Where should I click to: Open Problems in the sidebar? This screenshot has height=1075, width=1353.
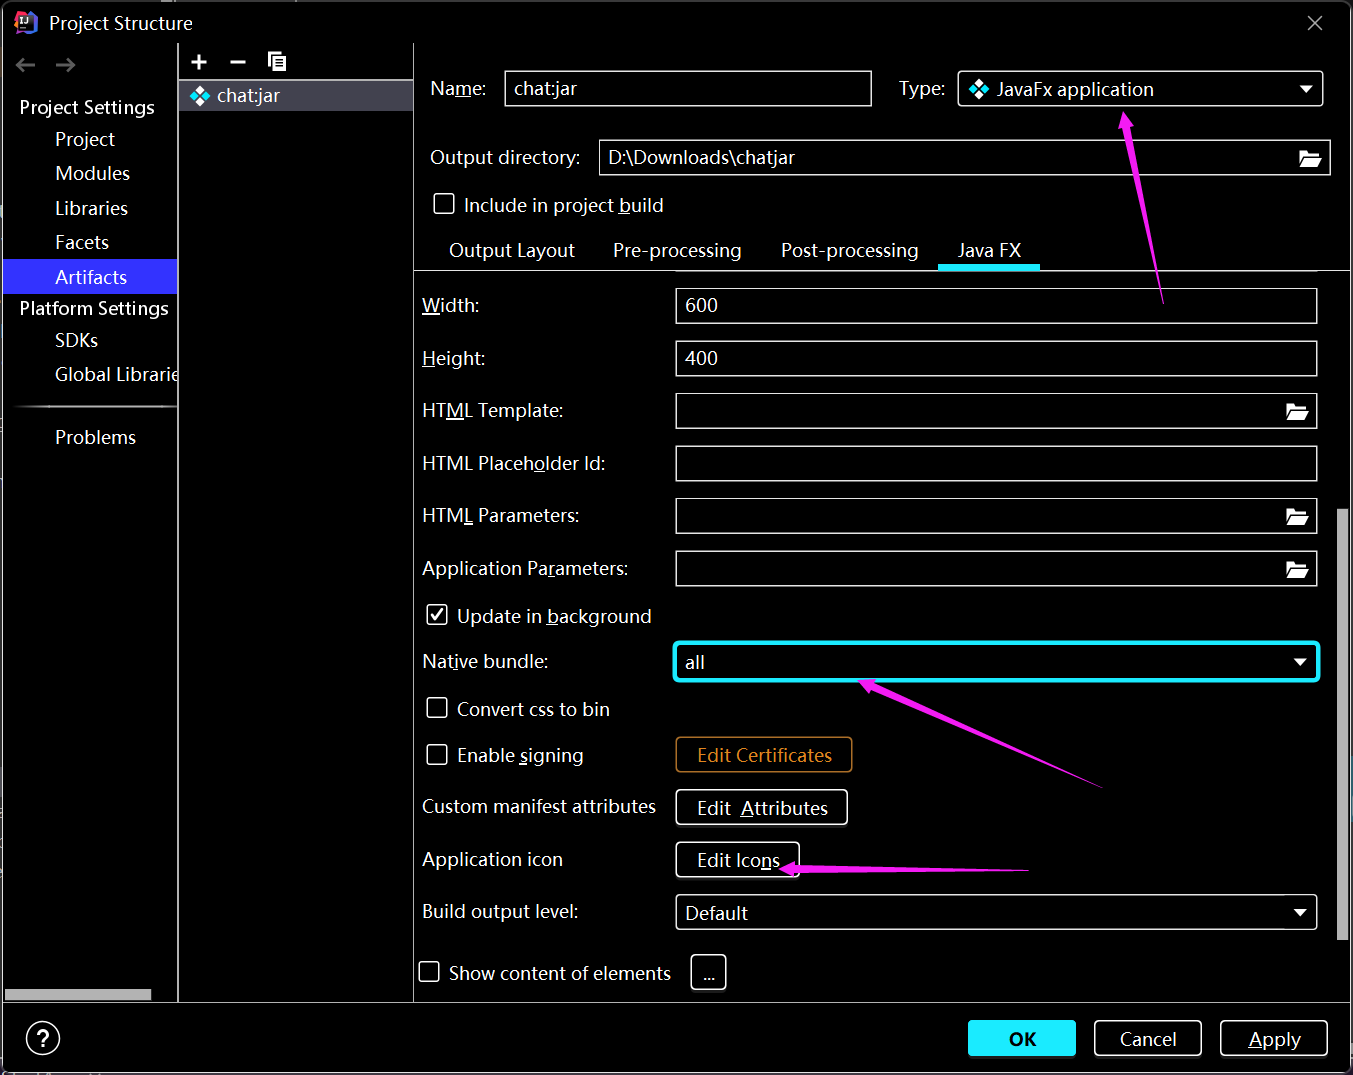(95, 437)
